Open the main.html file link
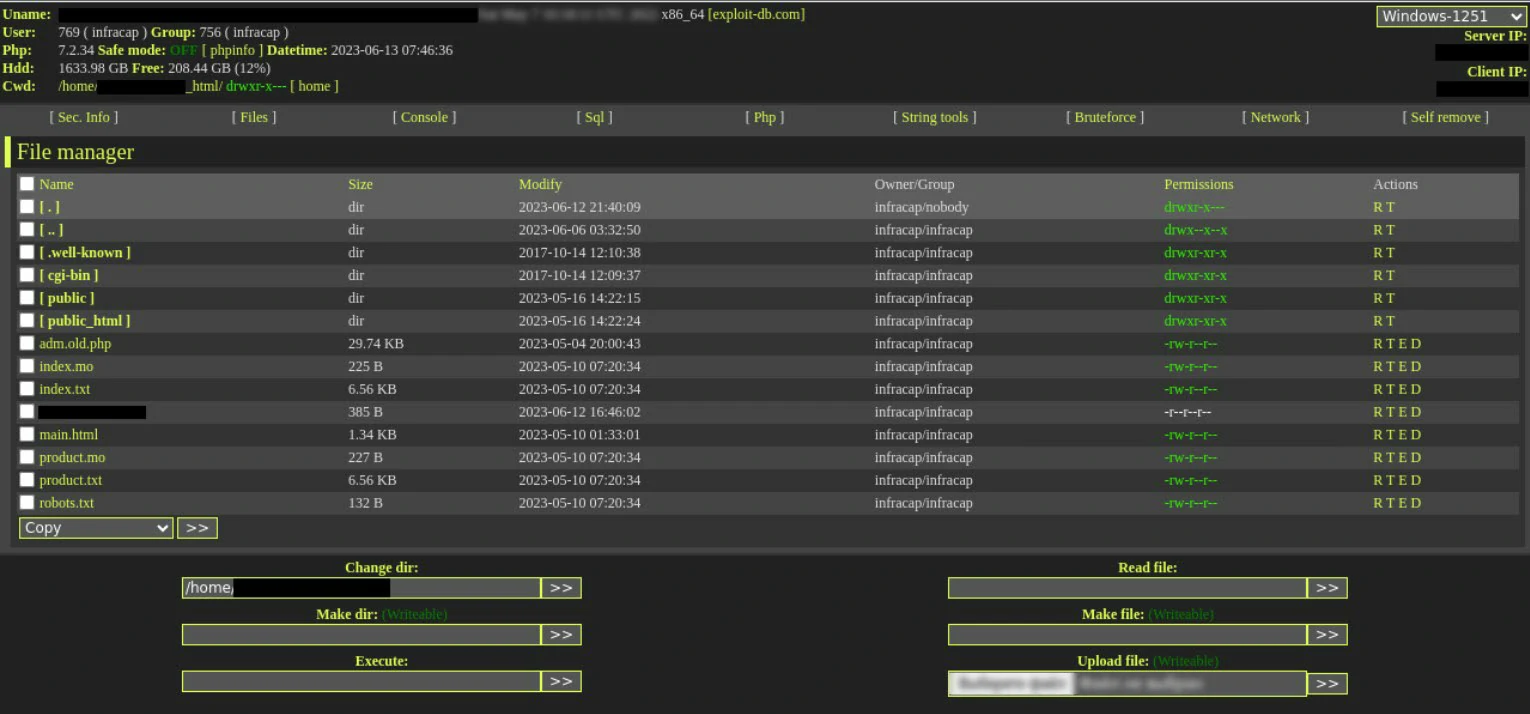The height and width of the screenshot is (714, 1530). pos(68,435)
